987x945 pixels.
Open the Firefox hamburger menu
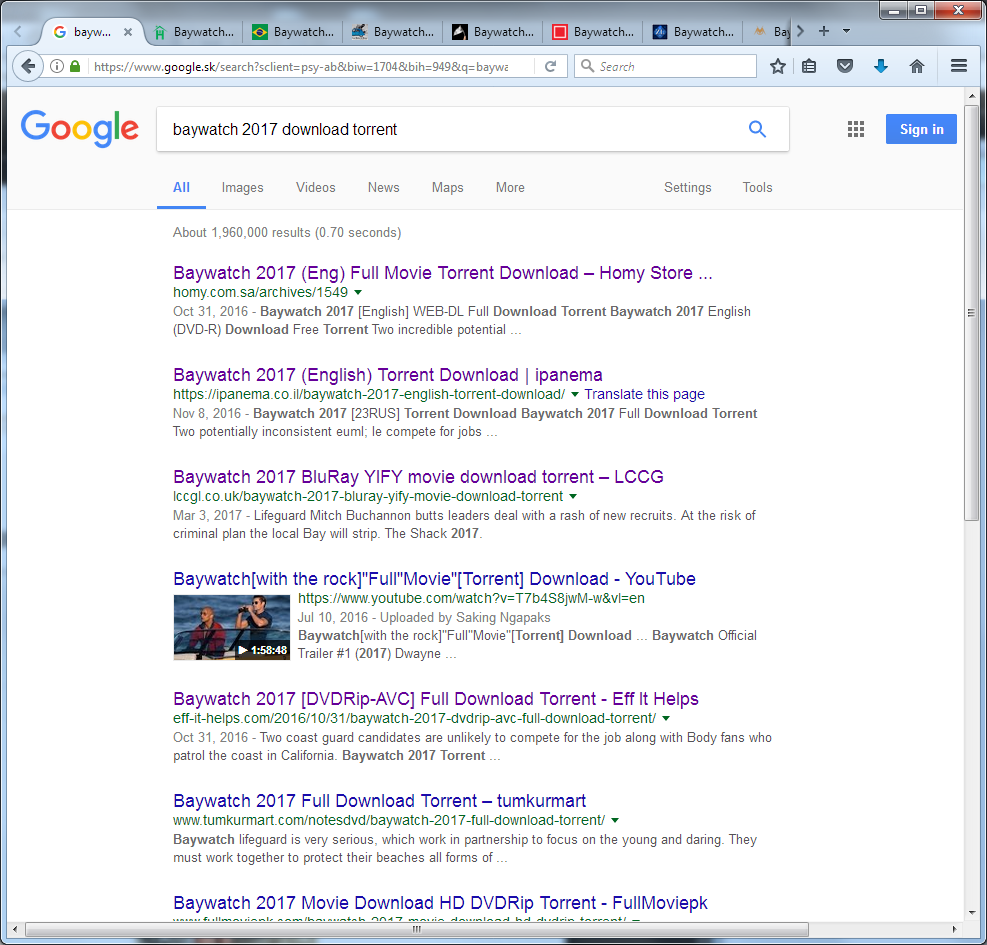(958, 65)
